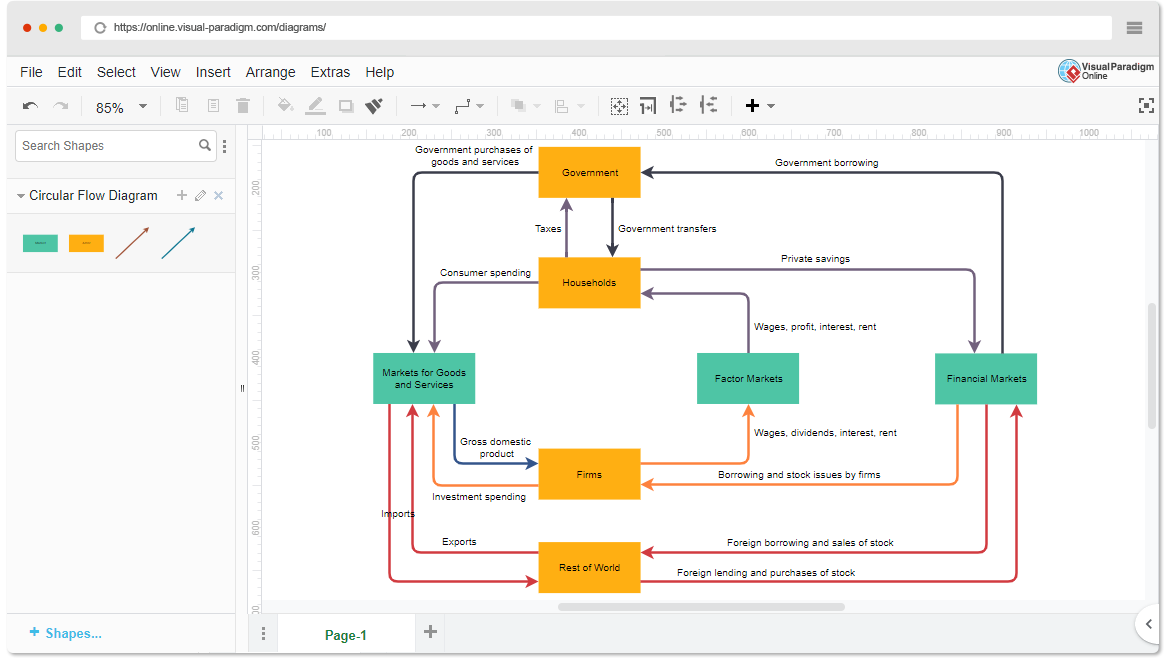The width and height of the screenshot is (1170, 665).
Task: Open Waypoints style dropdown arrow
Action: (480, 107)
